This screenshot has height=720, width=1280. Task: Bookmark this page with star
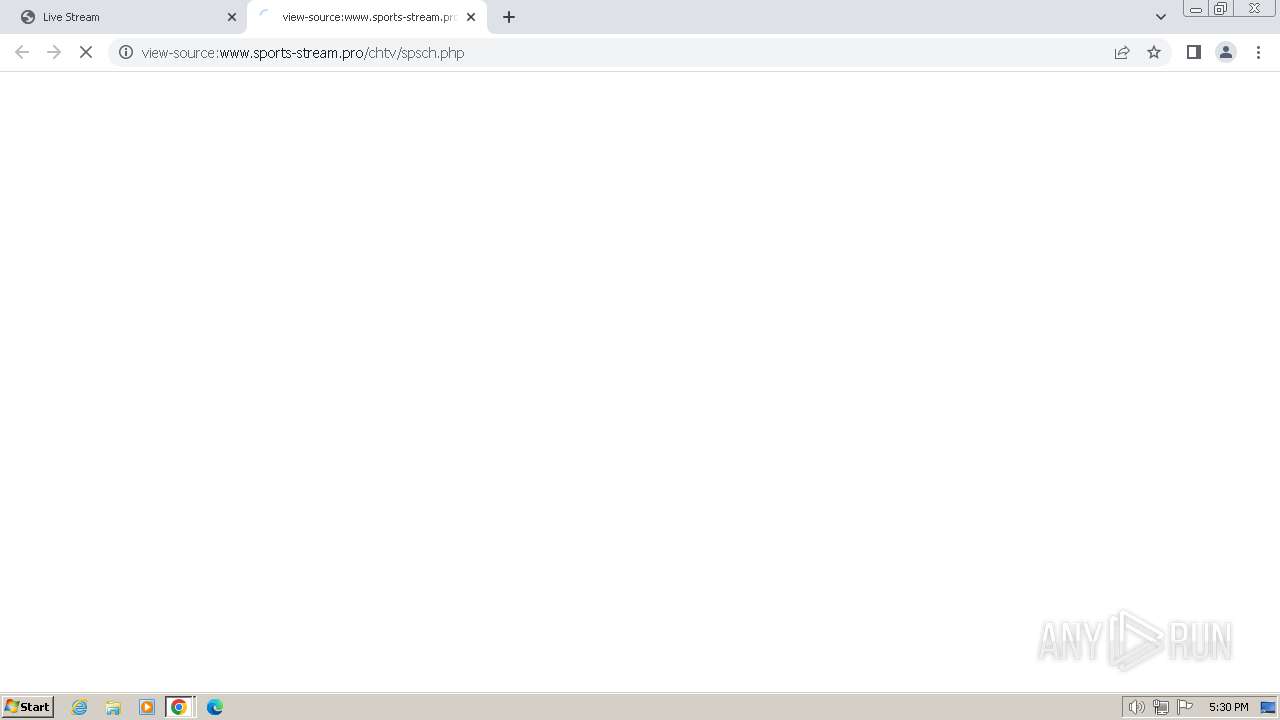pyautogui.click(x=1154, y=52)
